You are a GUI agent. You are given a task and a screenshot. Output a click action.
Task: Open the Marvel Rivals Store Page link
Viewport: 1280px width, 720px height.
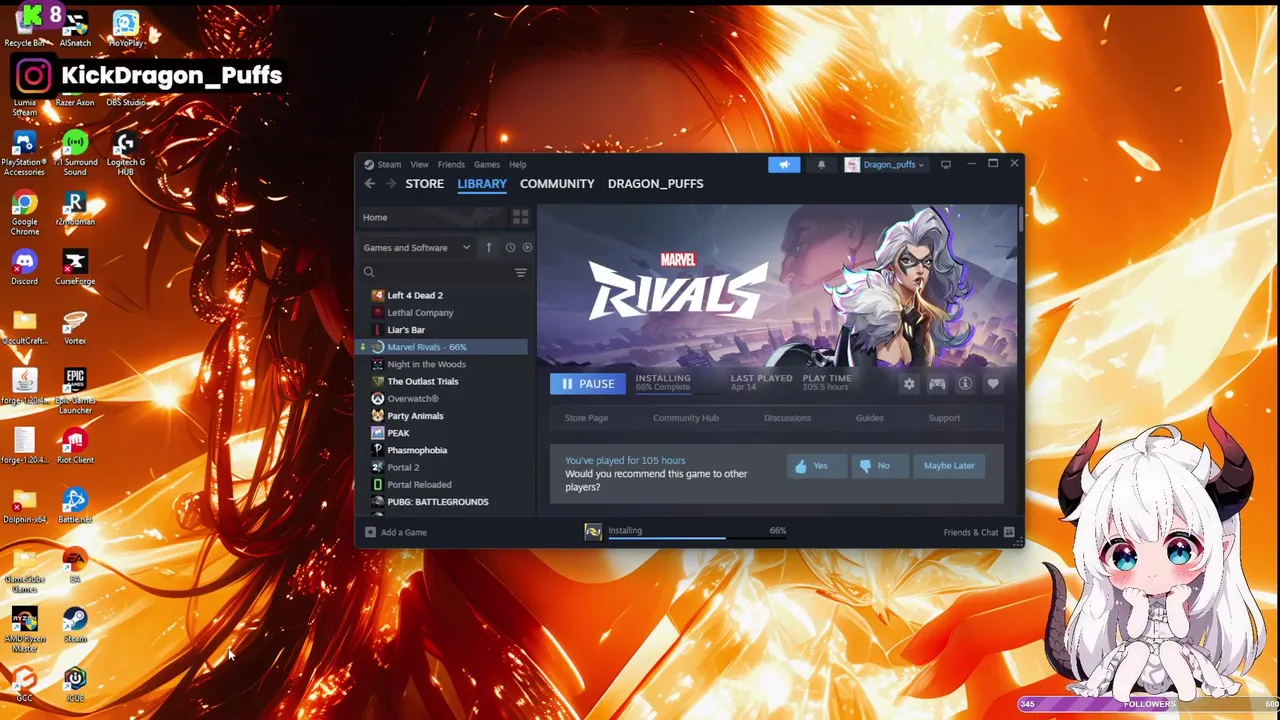pyautogui.click(x=586, y=418)
